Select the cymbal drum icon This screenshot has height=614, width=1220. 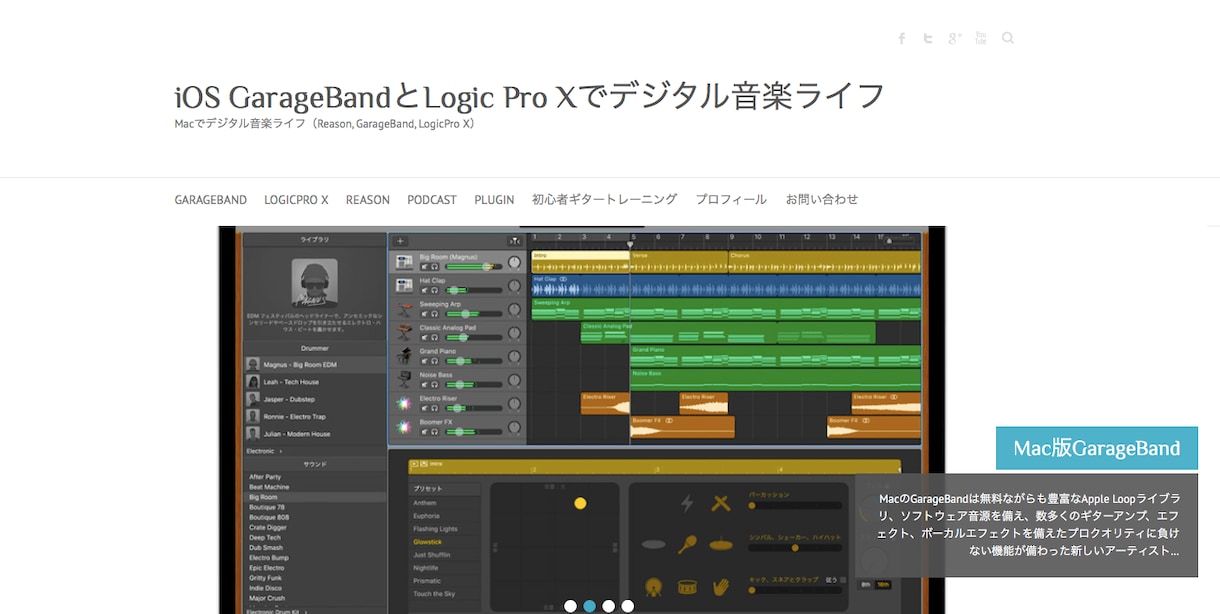click(720, 544)
